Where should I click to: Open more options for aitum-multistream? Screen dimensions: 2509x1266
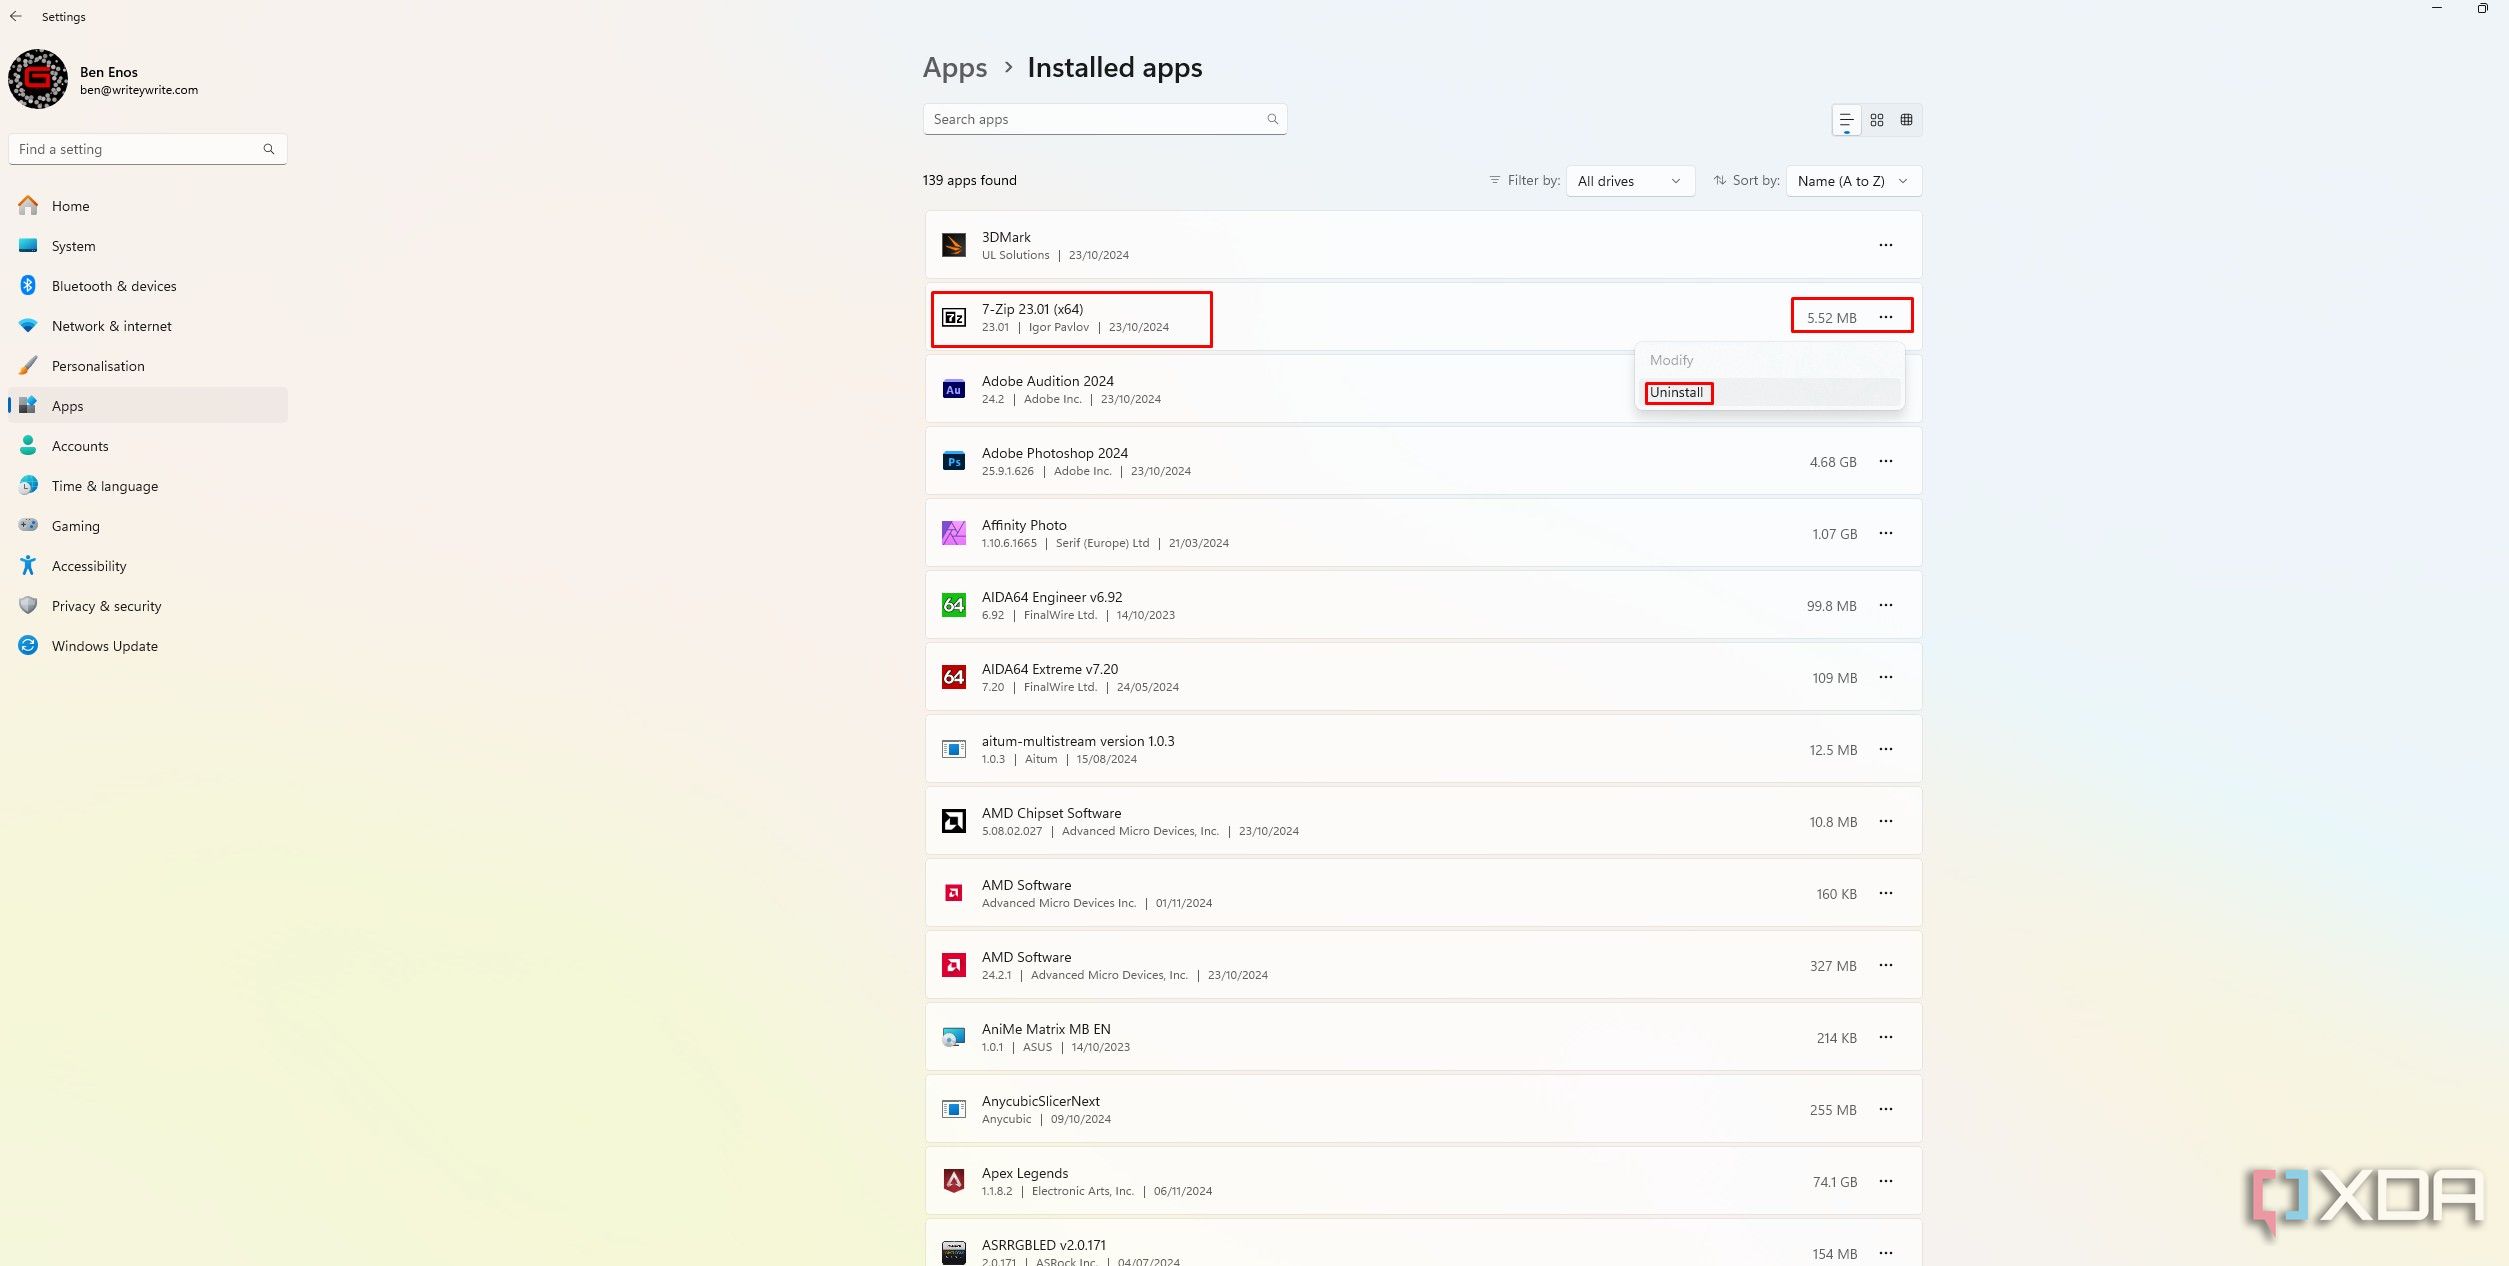[1885, 749]
